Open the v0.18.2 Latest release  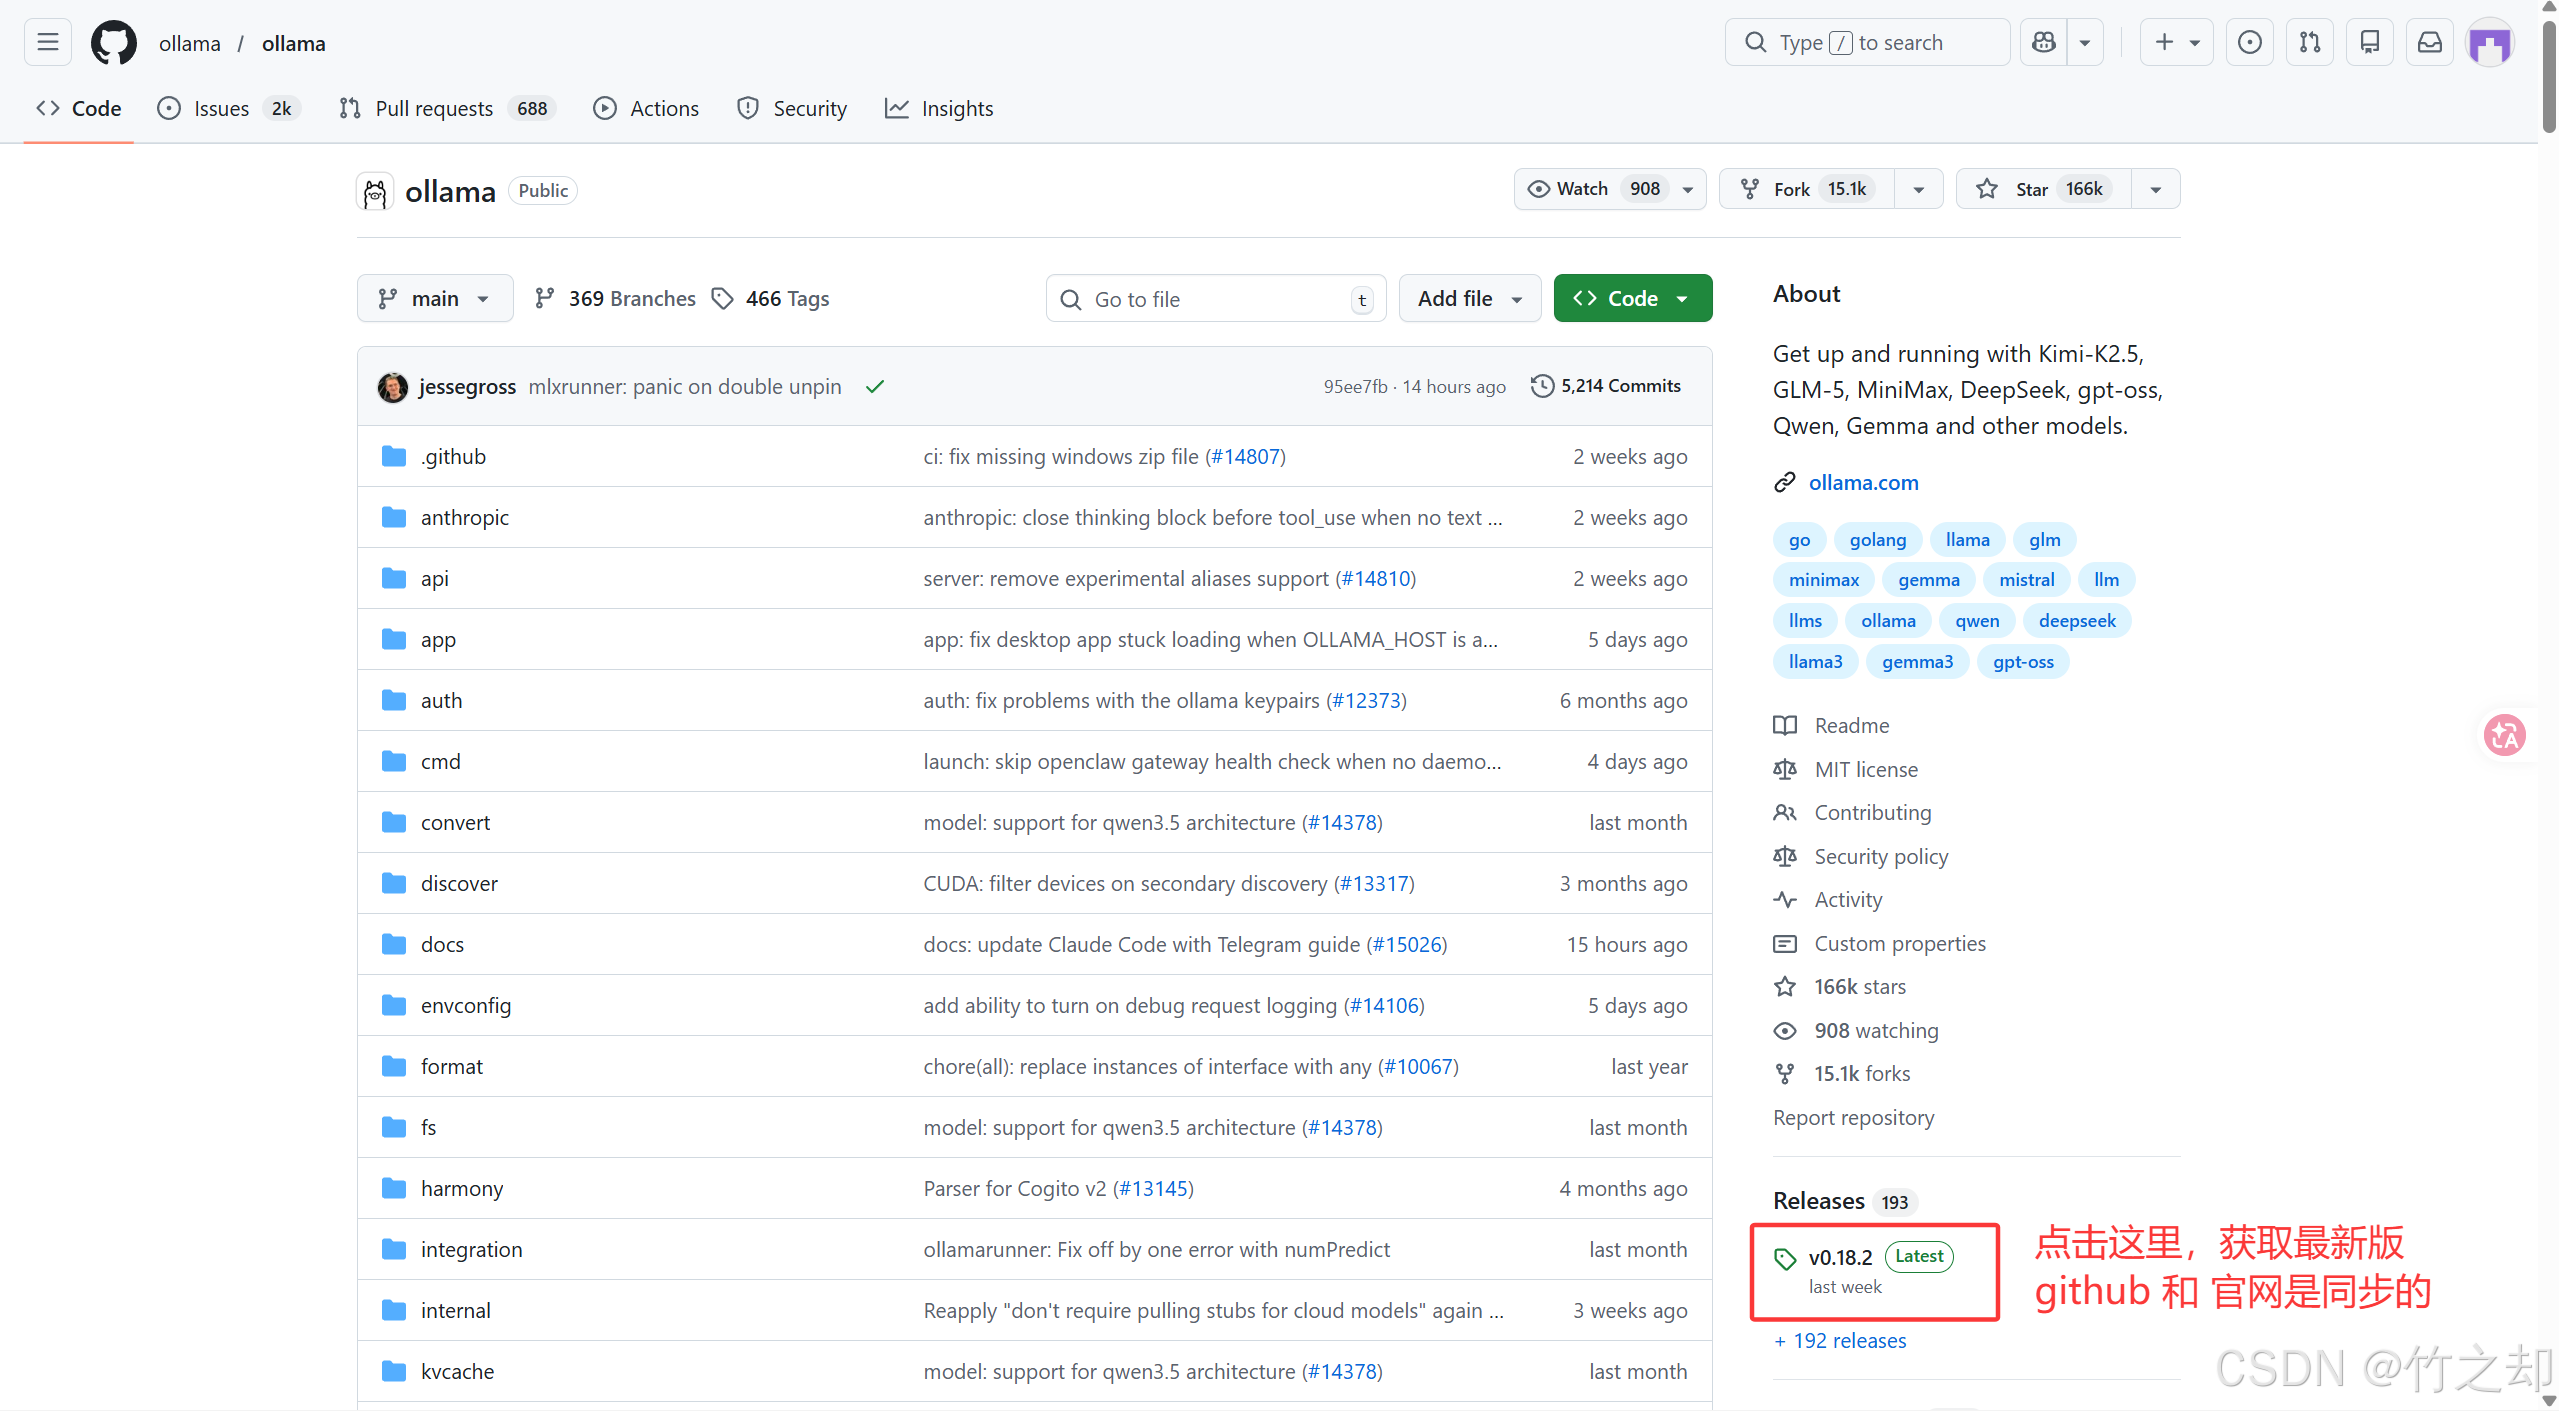click(x=1840, y=1258)
